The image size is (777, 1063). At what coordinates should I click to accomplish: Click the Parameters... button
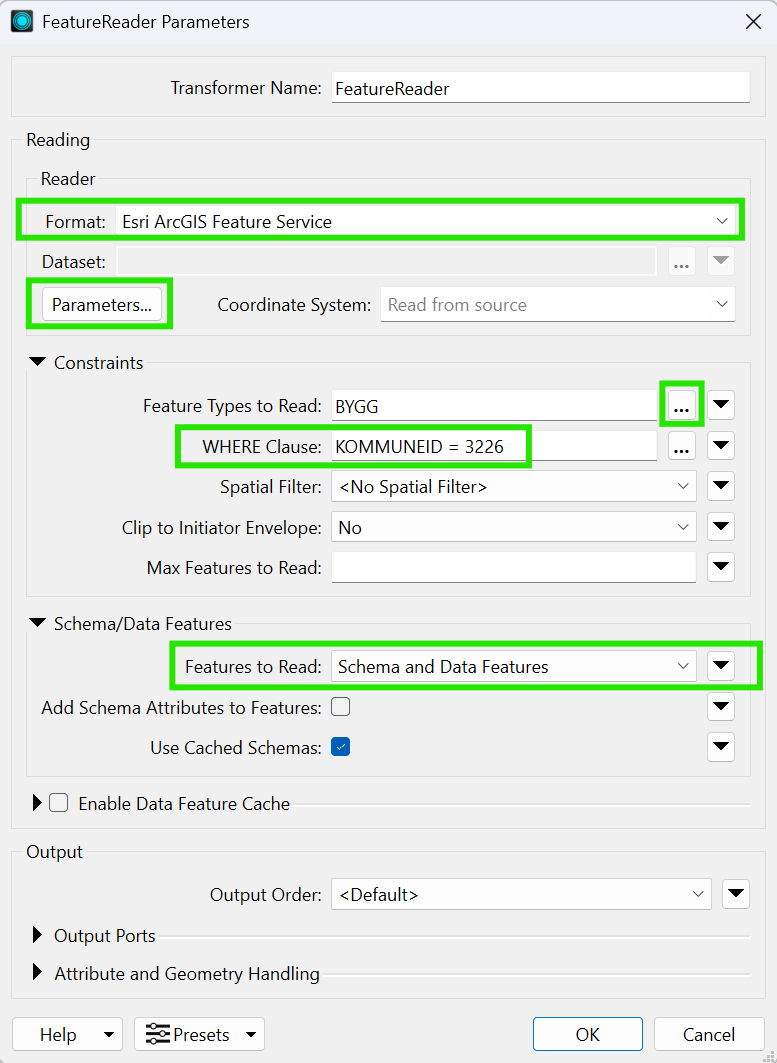pos(102,304)
